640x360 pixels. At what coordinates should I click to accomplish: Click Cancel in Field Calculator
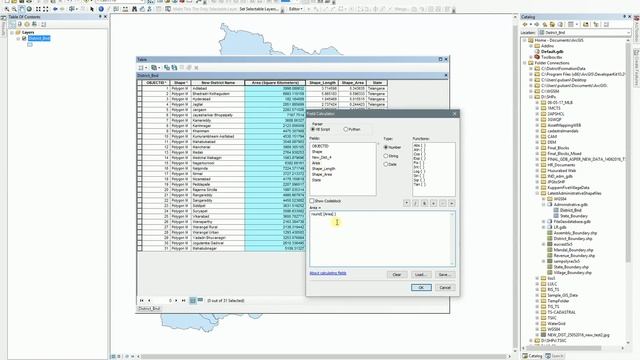pos(445,288)
